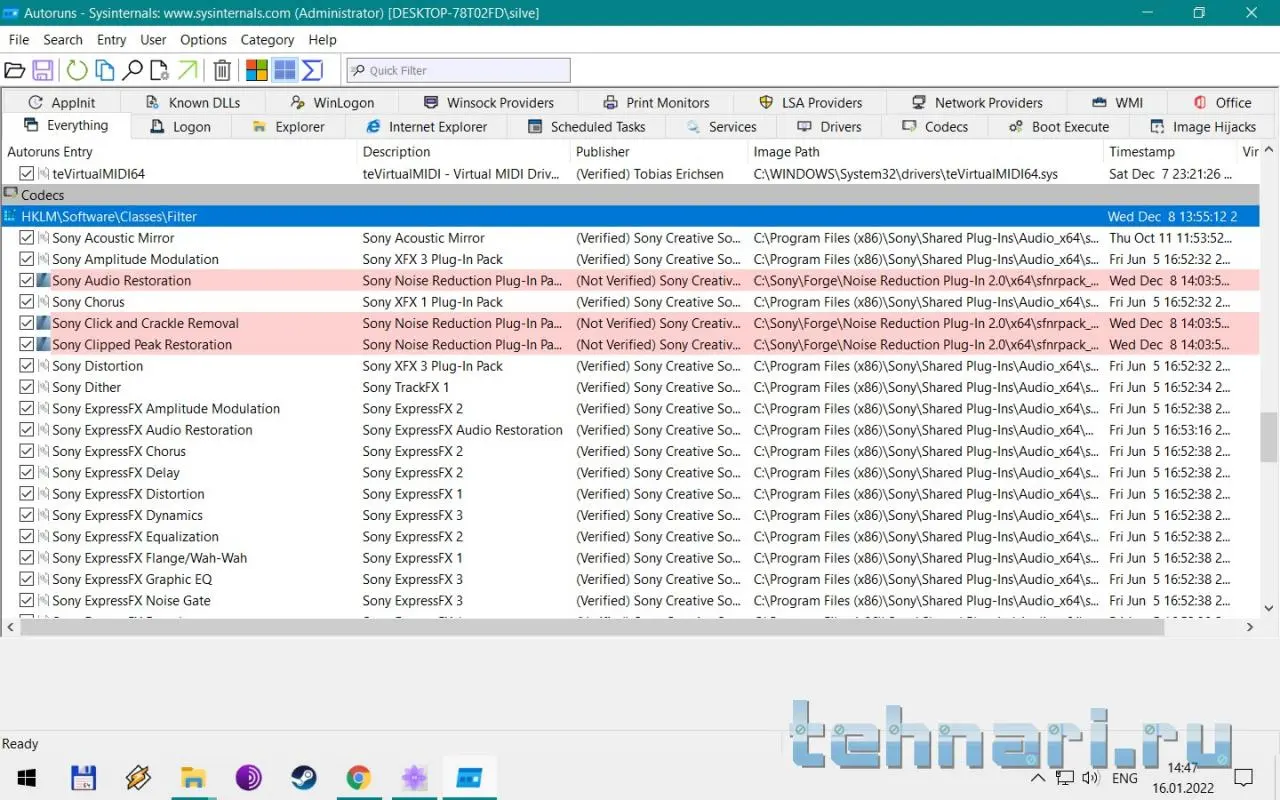The width and height of the screenshot is (1280, 800).
Task: Launch Steam from the taskbar
Action: [x=304, y=777]
